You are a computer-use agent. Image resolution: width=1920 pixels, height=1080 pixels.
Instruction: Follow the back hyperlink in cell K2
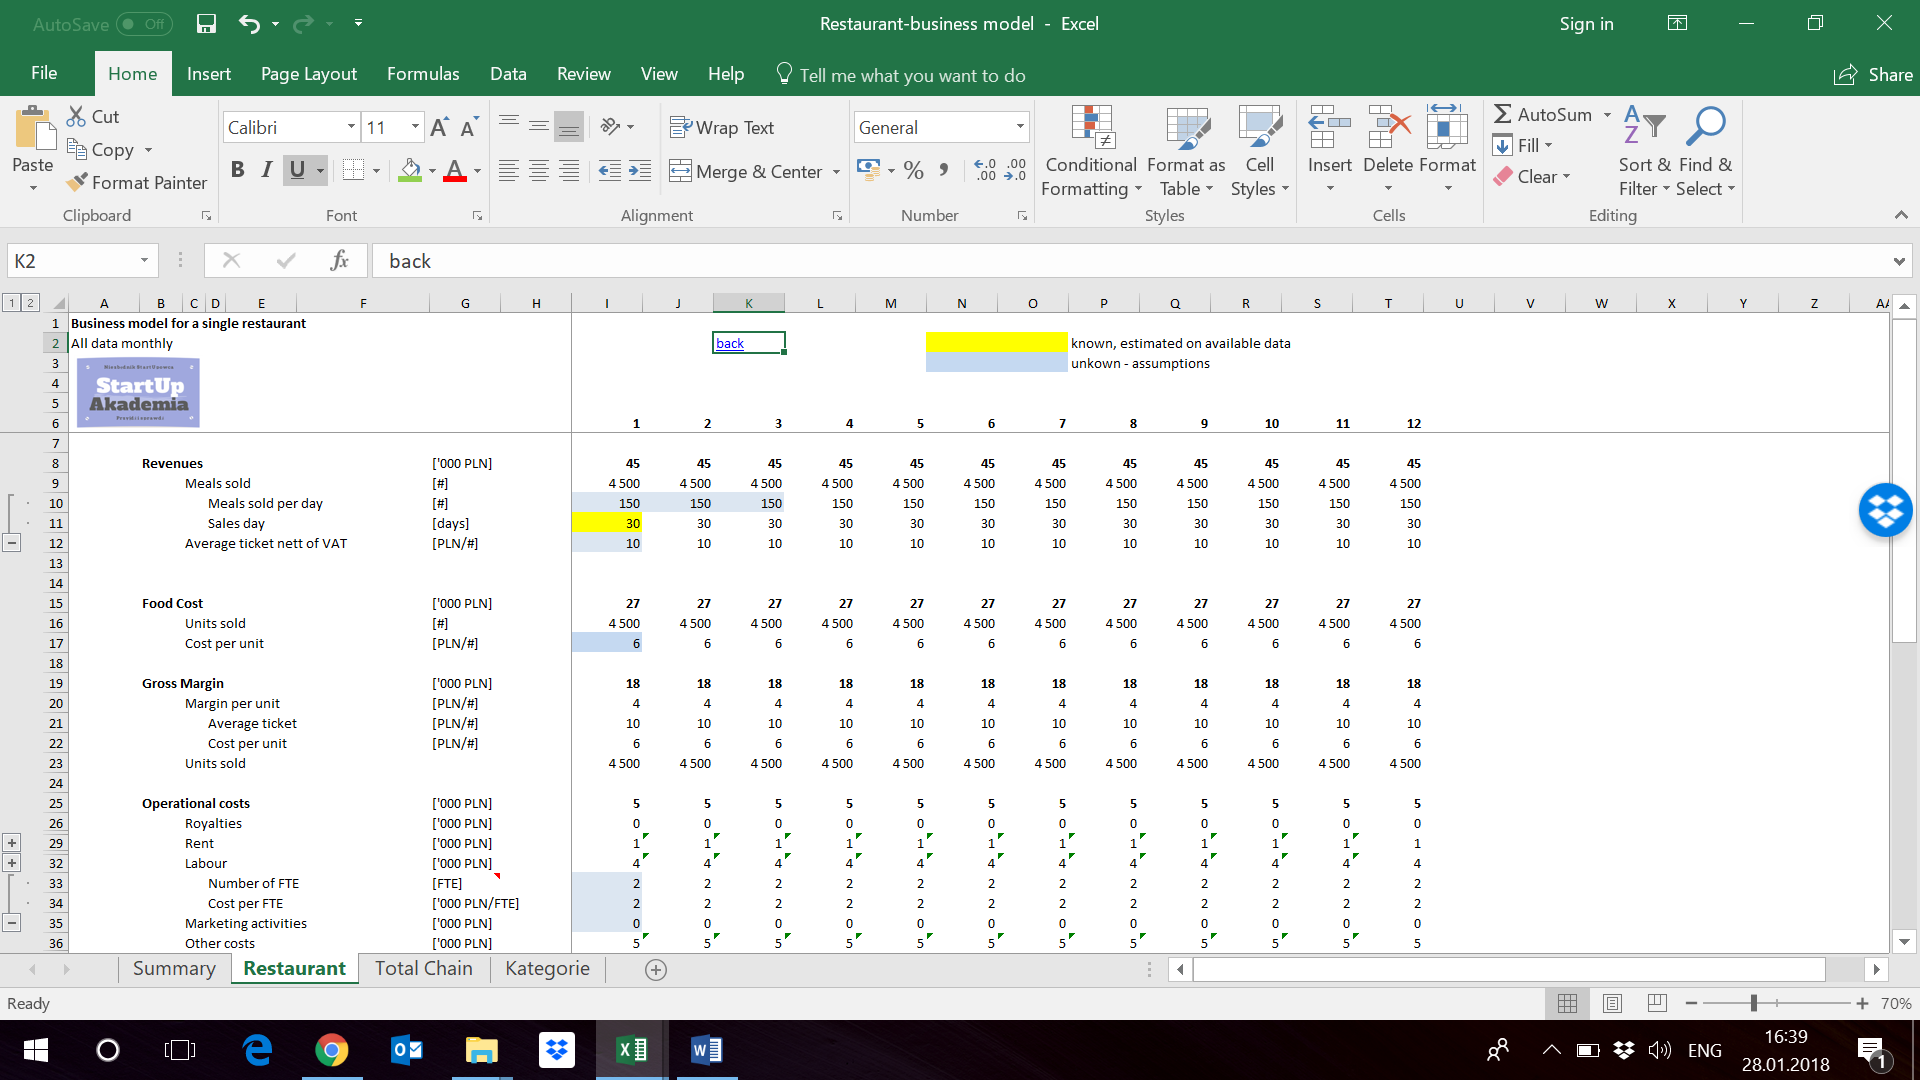[x=730, y=343]
